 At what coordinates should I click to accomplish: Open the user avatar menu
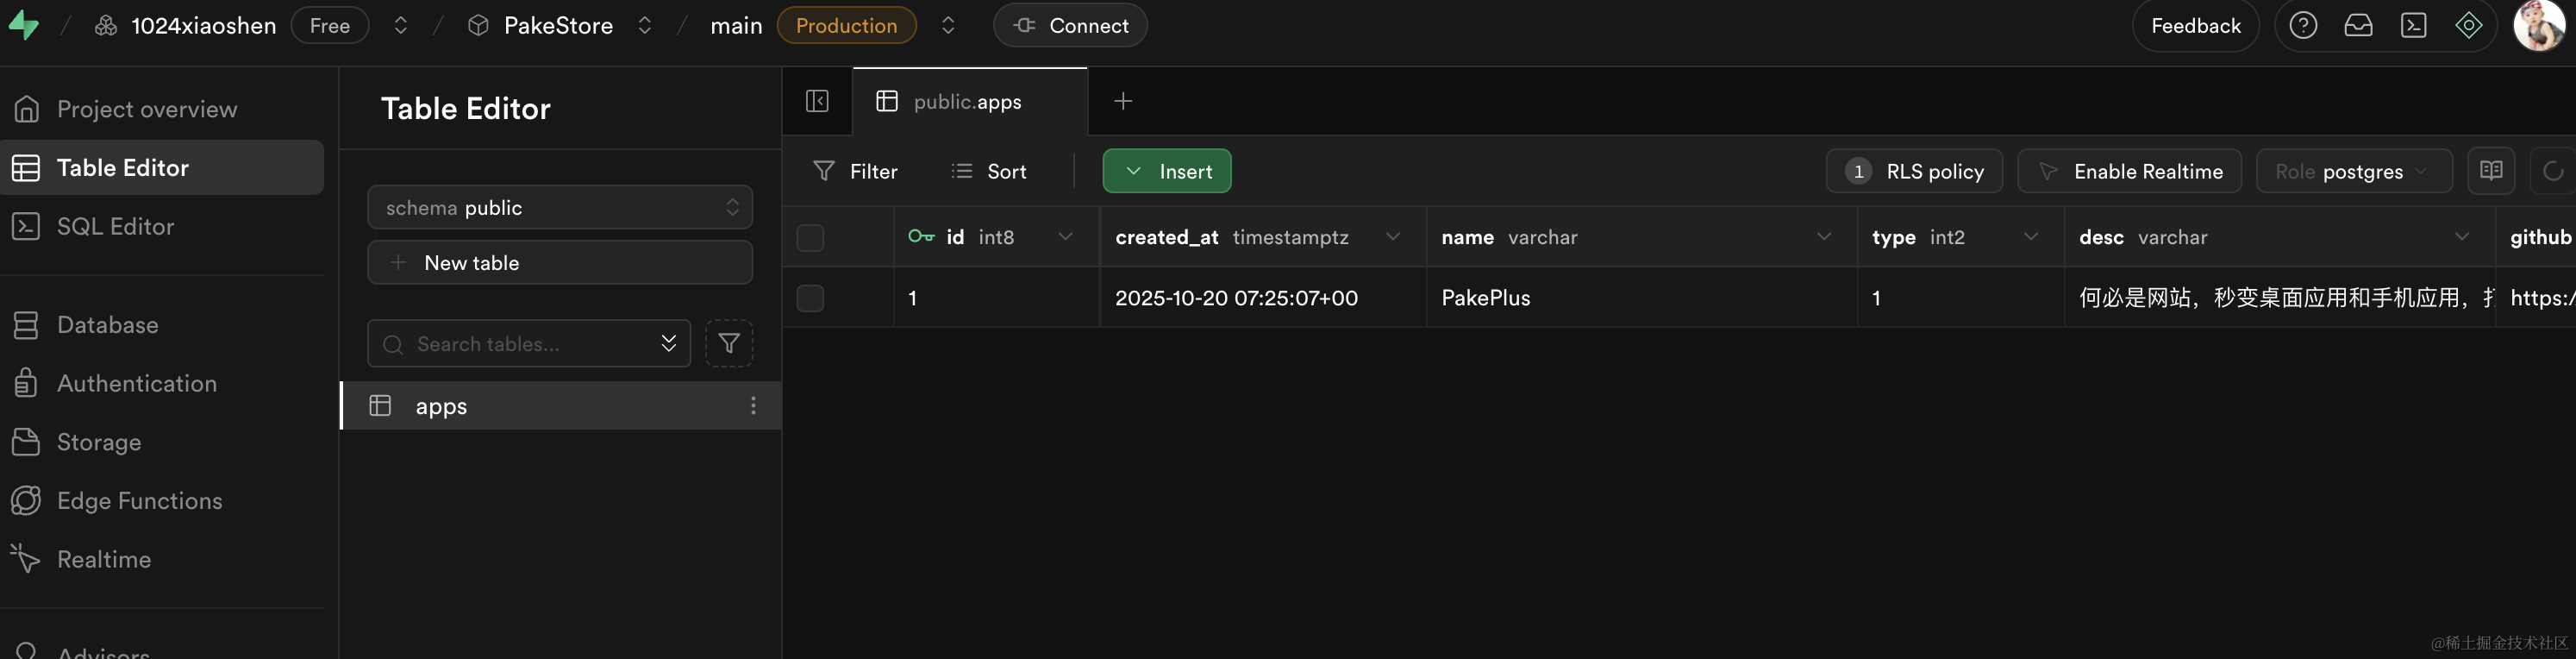[x=2539, y=25]
